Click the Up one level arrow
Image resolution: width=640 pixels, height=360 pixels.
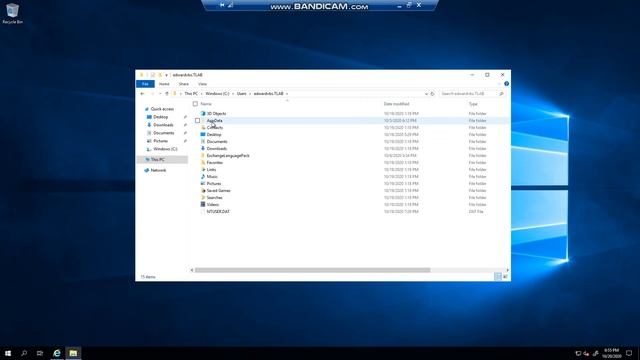(x=167, y=94)
